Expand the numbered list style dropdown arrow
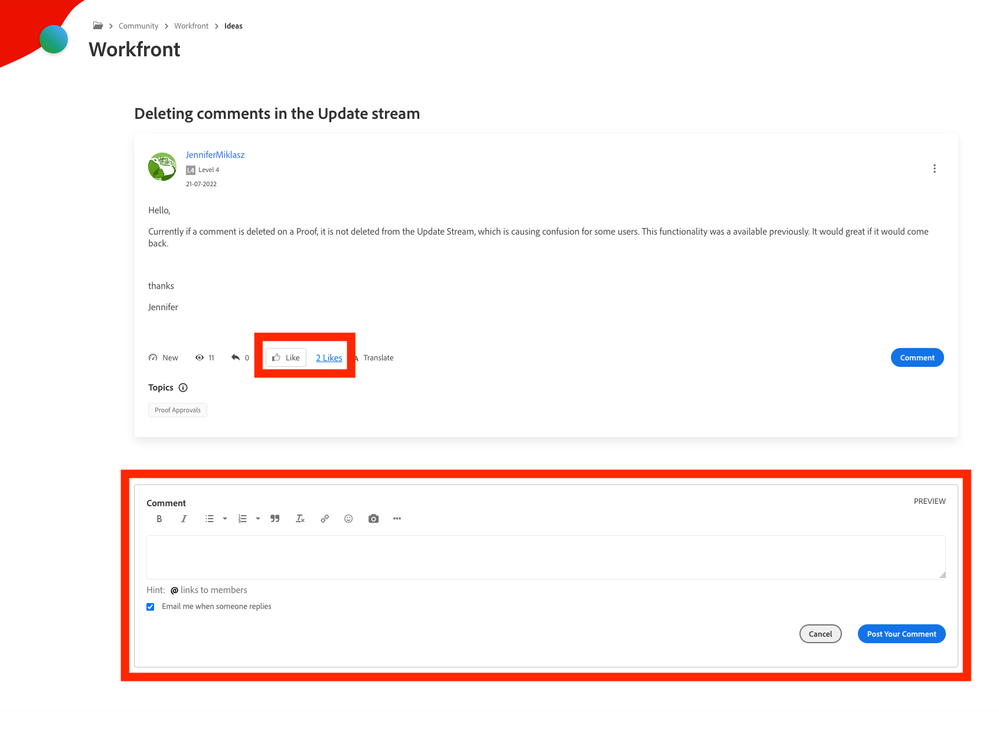The image size is (999, 732). pyautogui.click(x=258, y=519)
